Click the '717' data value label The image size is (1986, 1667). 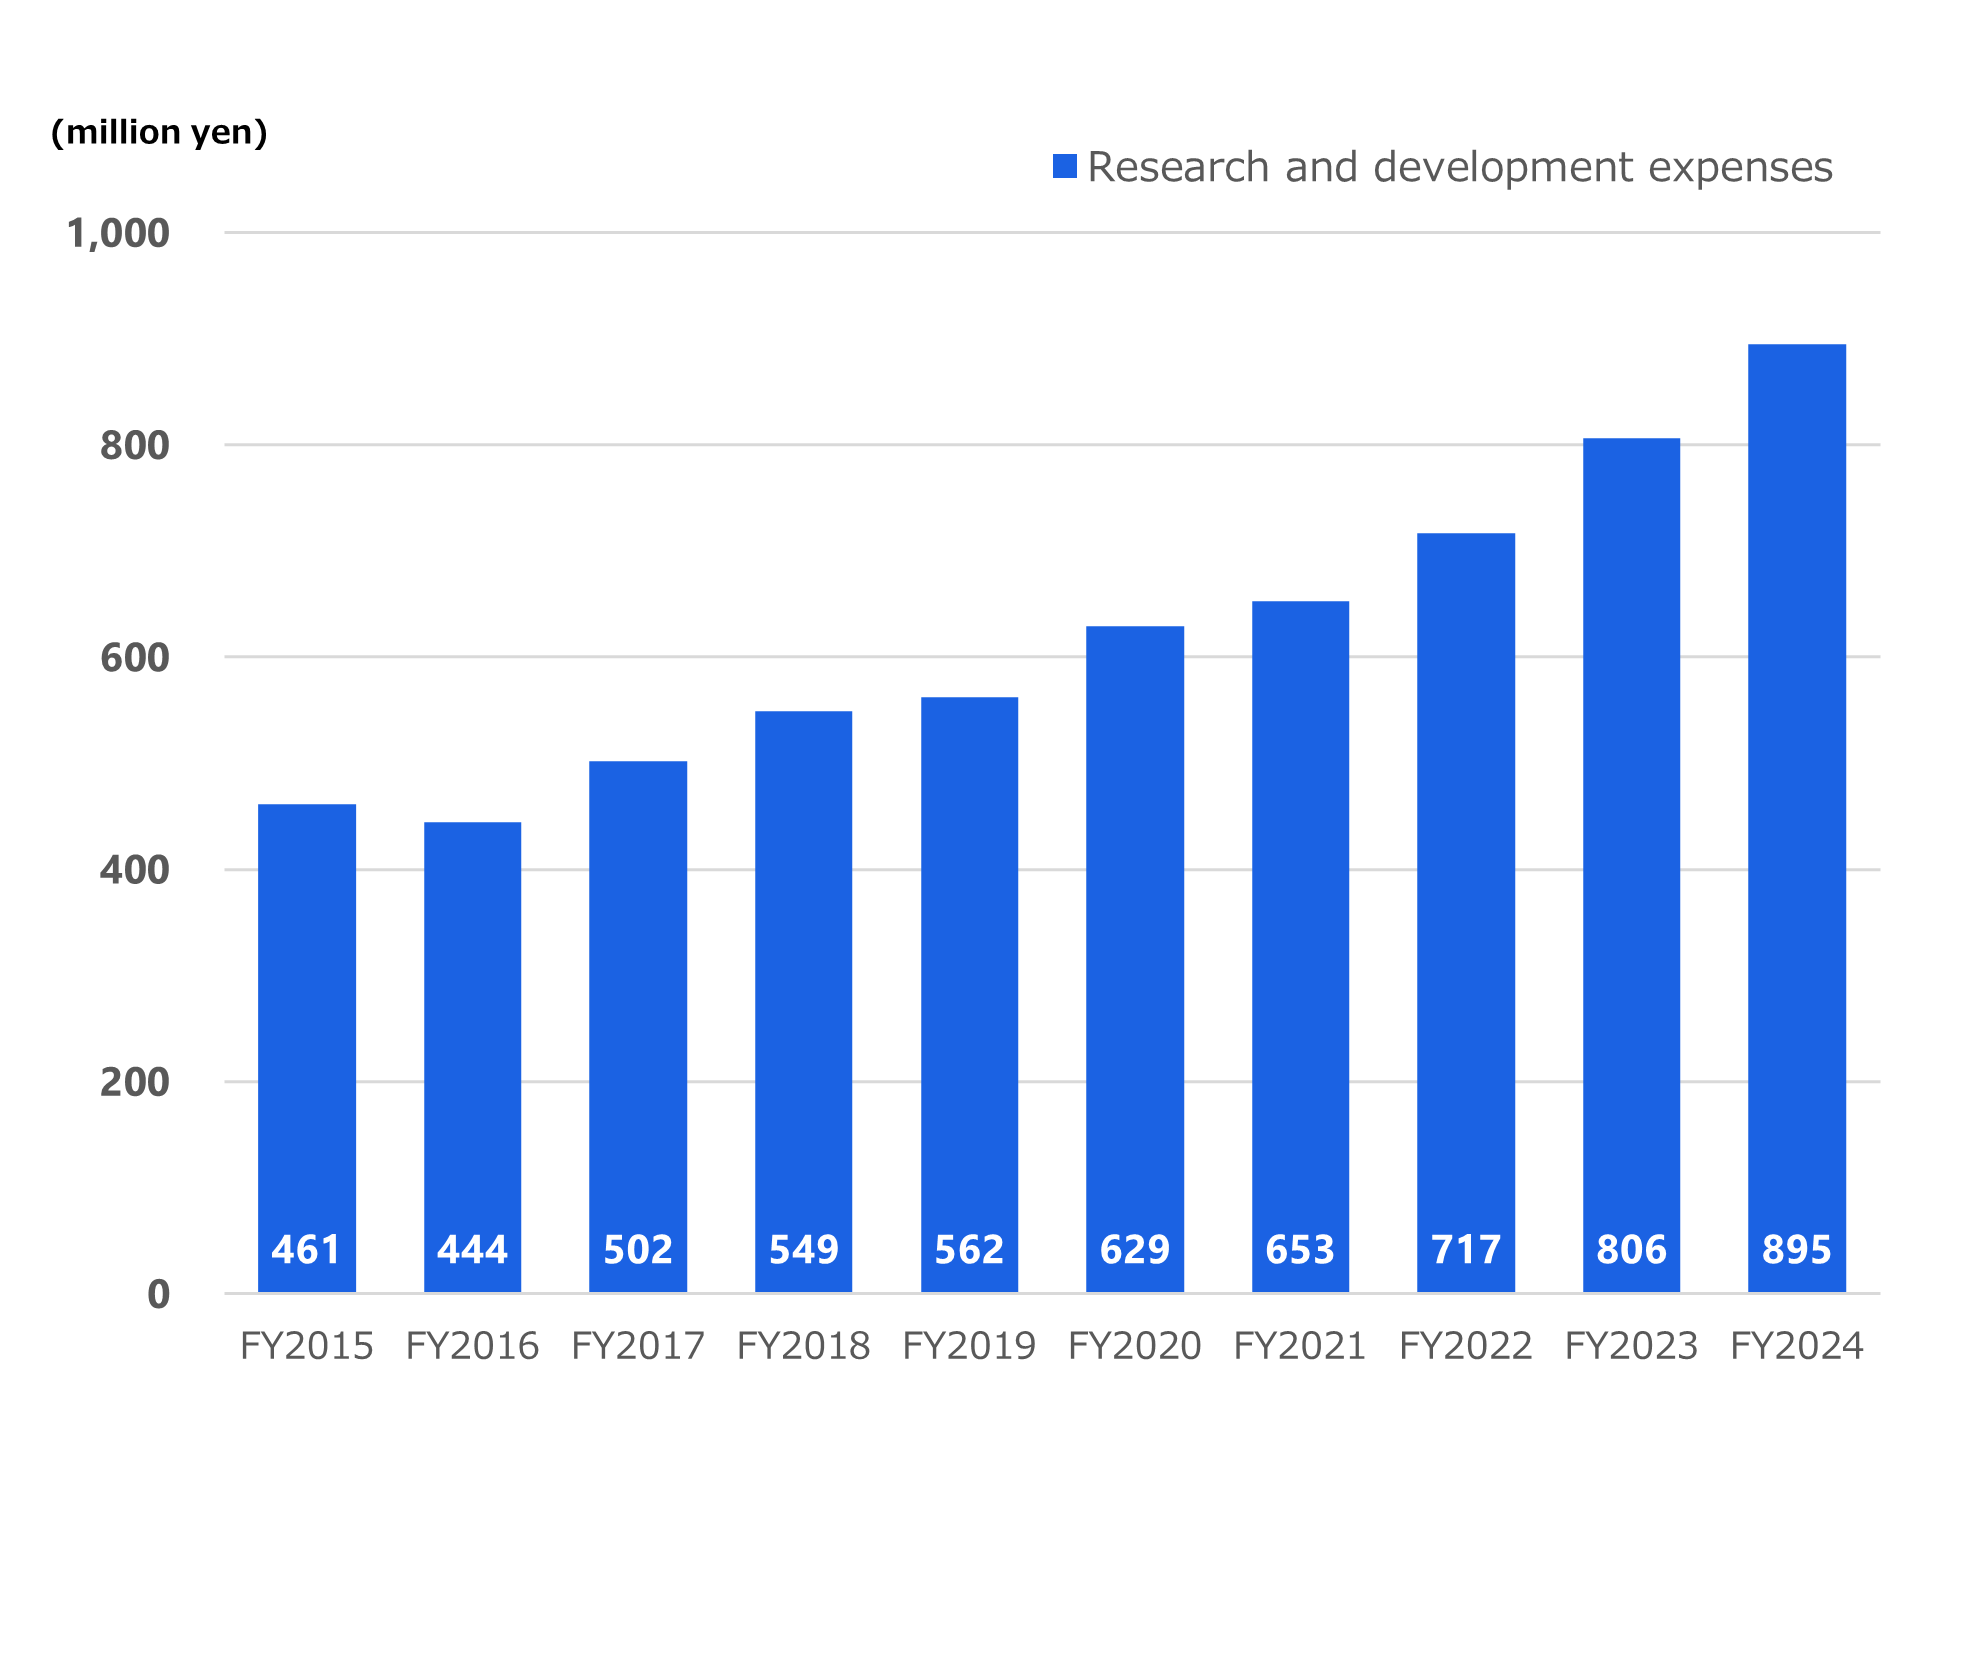click(1466, 1250)
